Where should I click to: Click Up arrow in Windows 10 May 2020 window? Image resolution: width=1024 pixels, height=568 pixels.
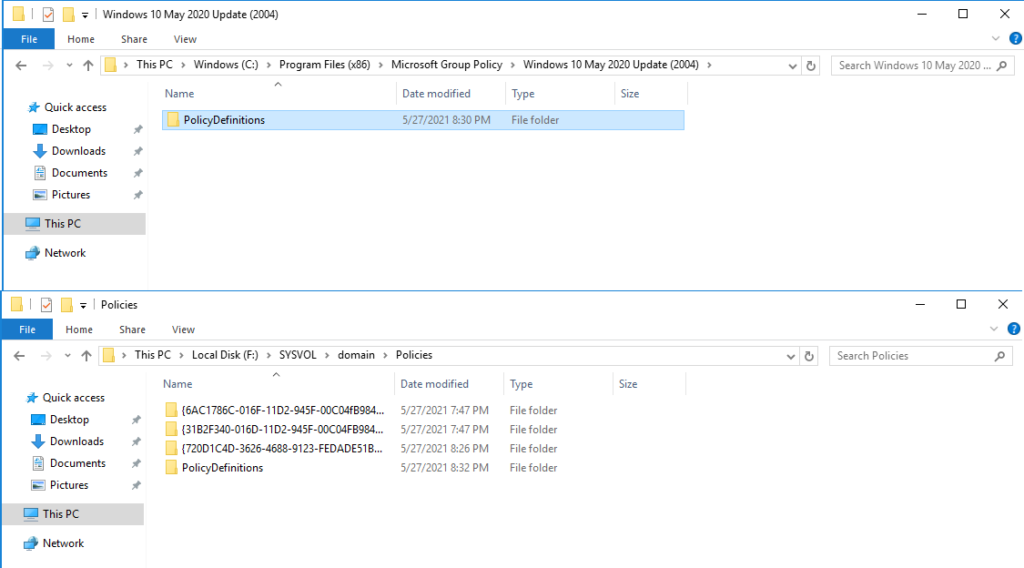[x=88, y=65]
